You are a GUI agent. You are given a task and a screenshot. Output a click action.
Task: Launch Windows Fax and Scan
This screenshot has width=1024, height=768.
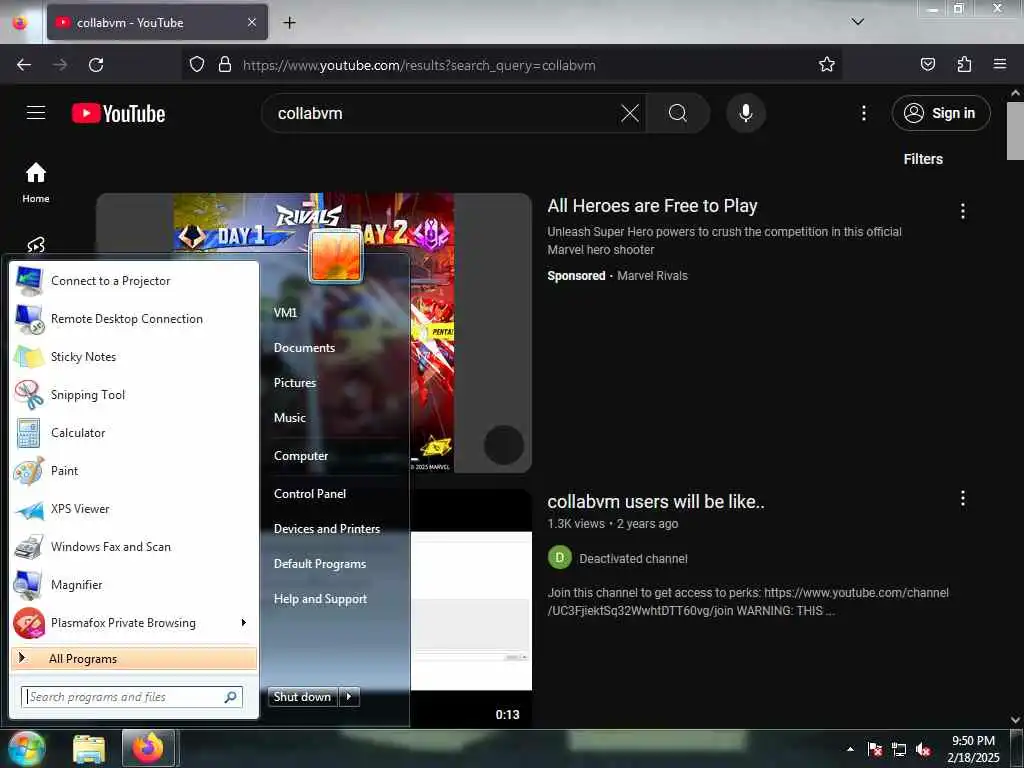click(134, 547)
